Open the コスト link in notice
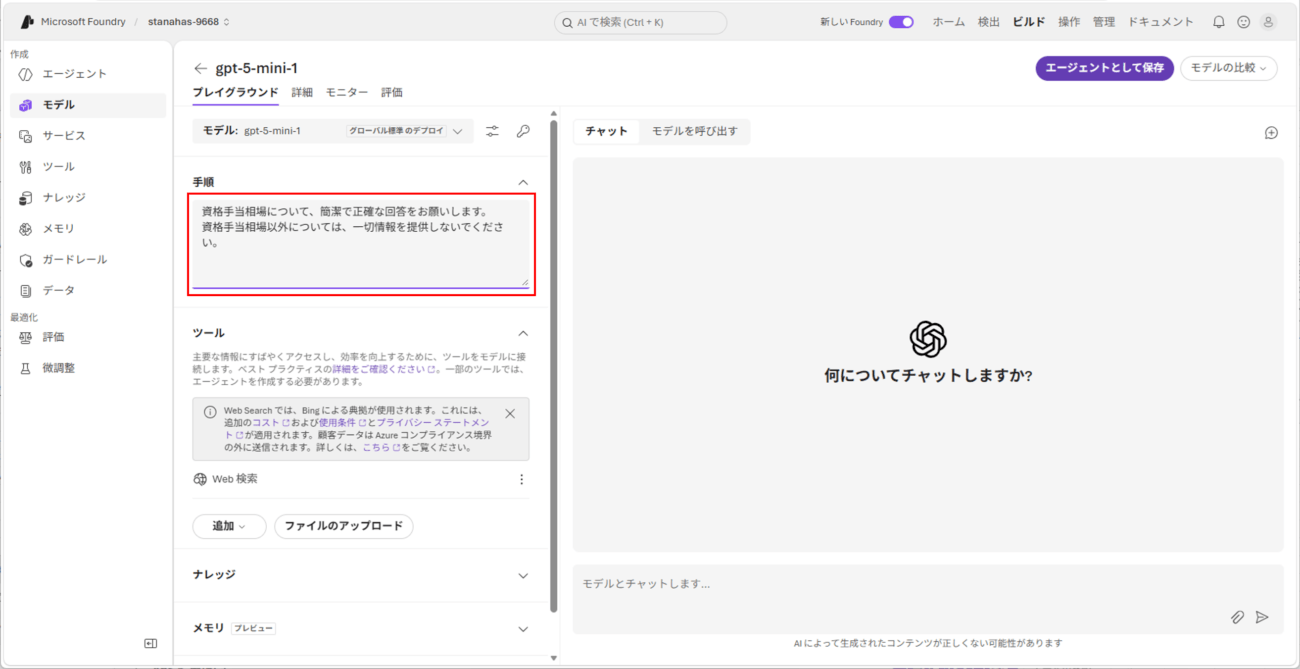The image size is (1300, 669). [x=270, y=423]
